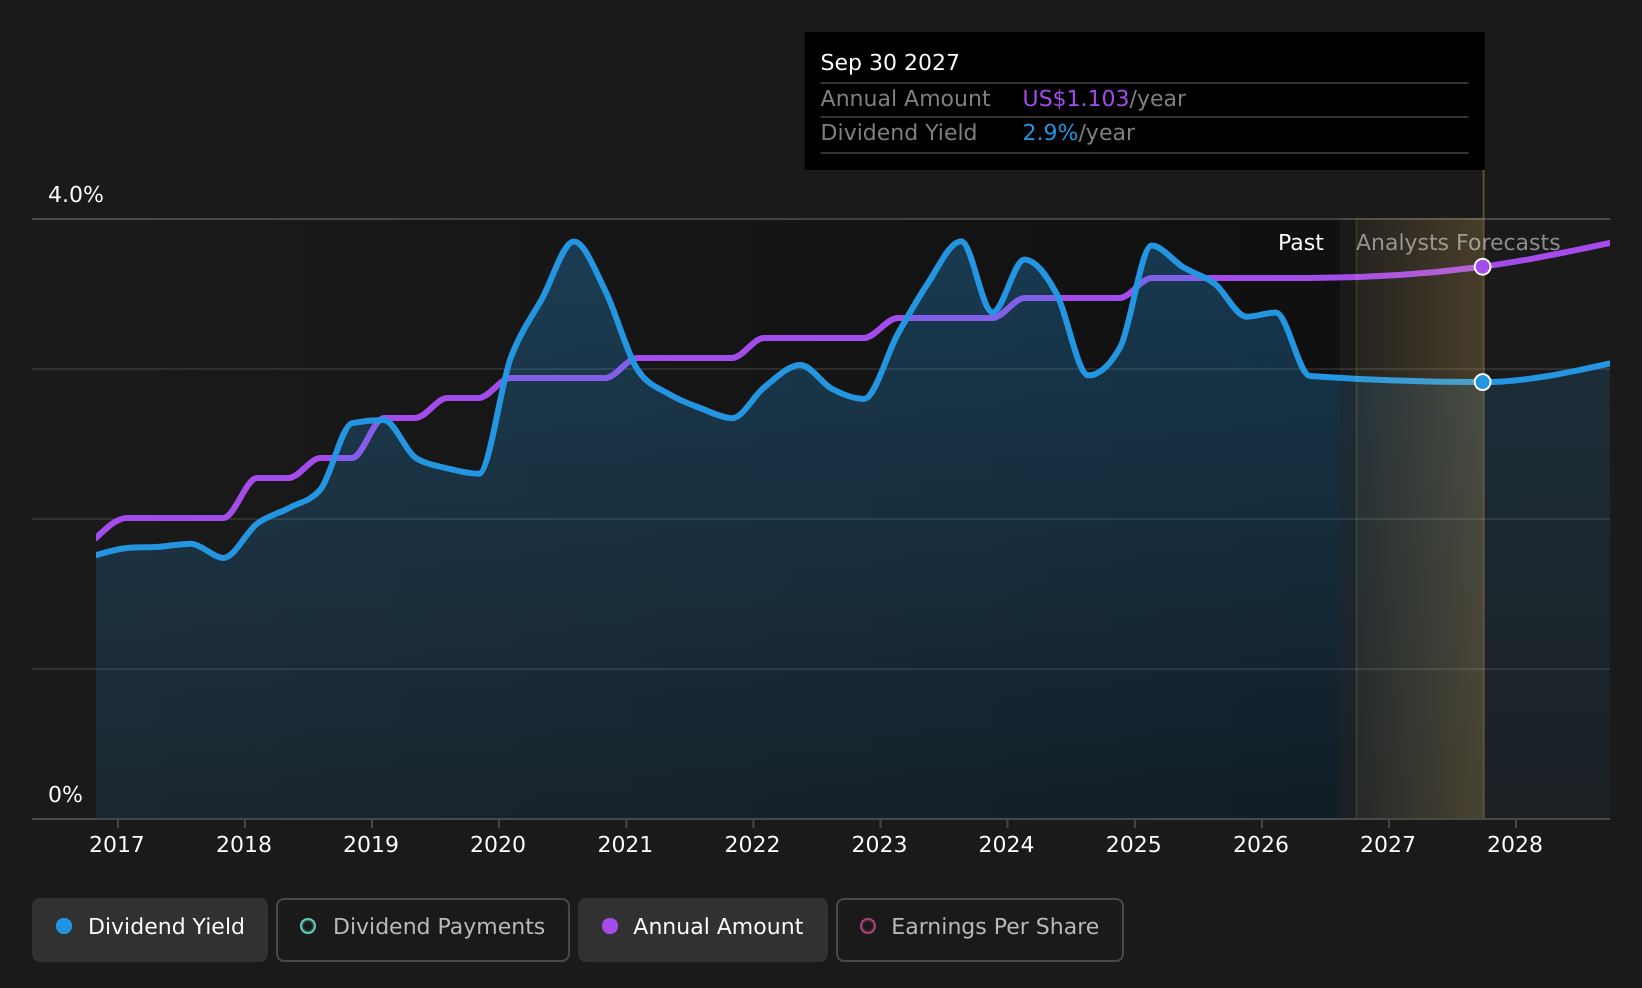Click the 2024 axis label
The height and width of the screenshot is (988, 1642).
click(x=1006, y=845)
